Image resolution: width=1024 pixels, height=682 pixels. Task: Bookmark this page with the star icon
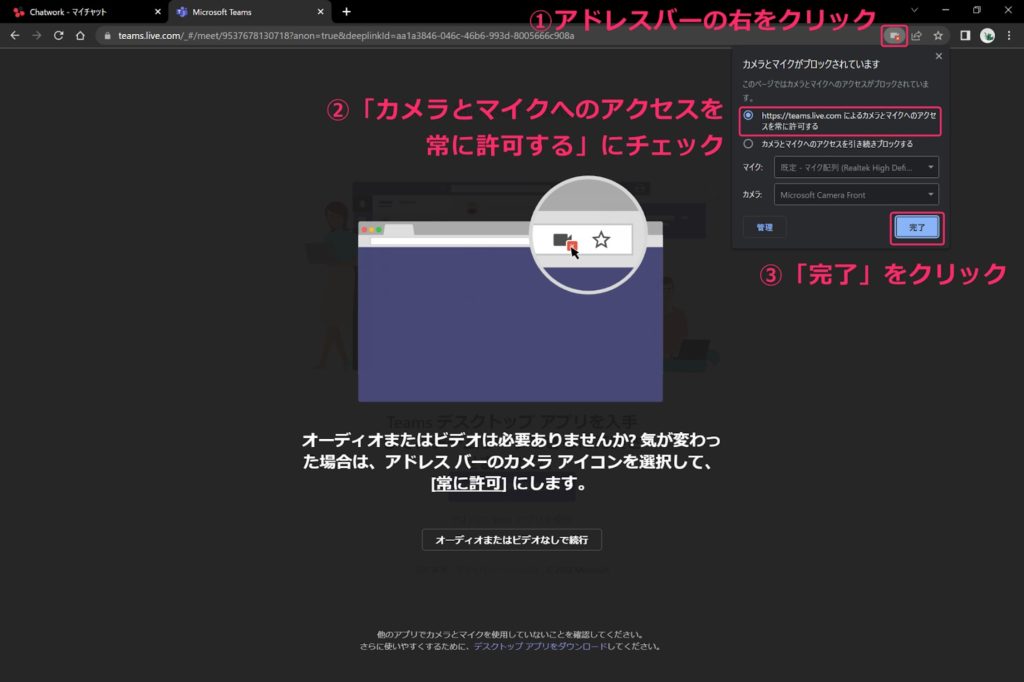click(938, 33)
